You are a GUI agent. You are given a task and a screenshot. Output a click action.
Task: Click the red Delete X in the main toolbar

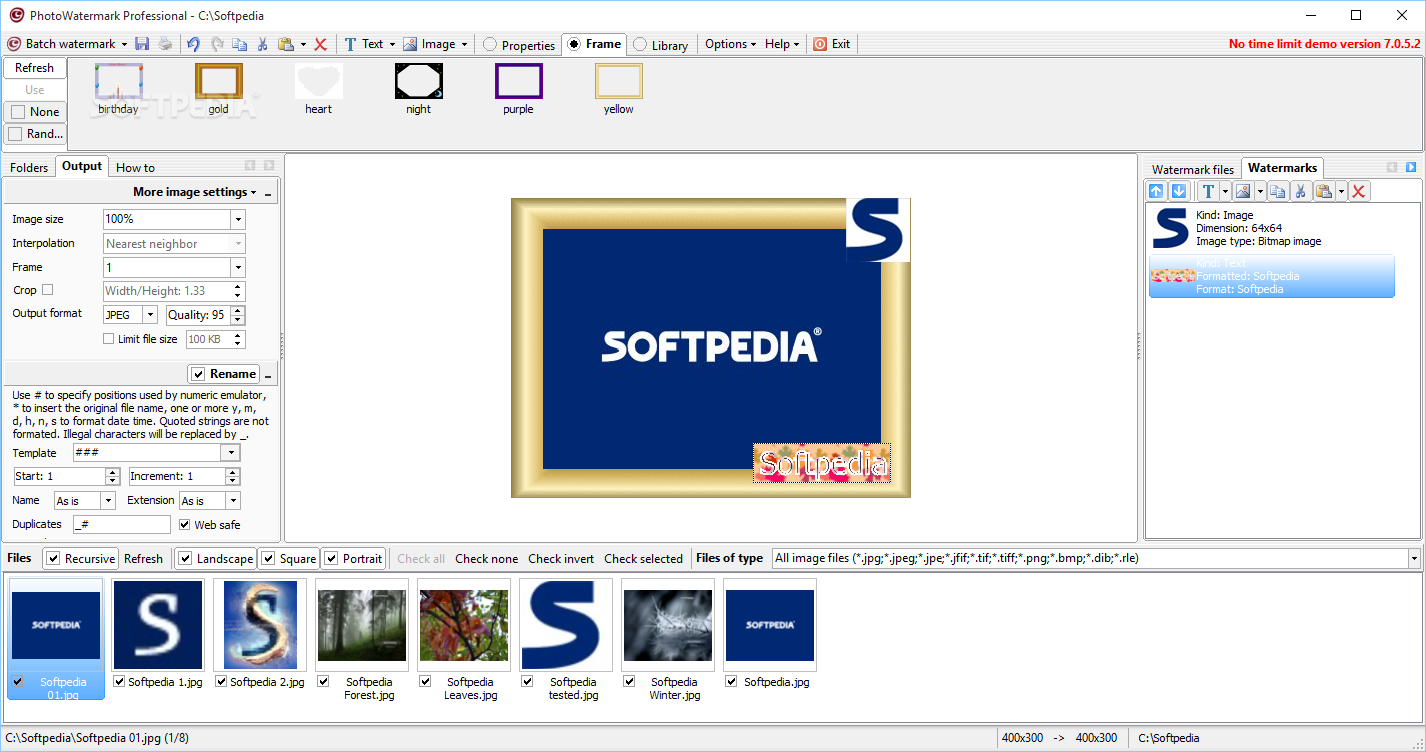click(321, 44)
